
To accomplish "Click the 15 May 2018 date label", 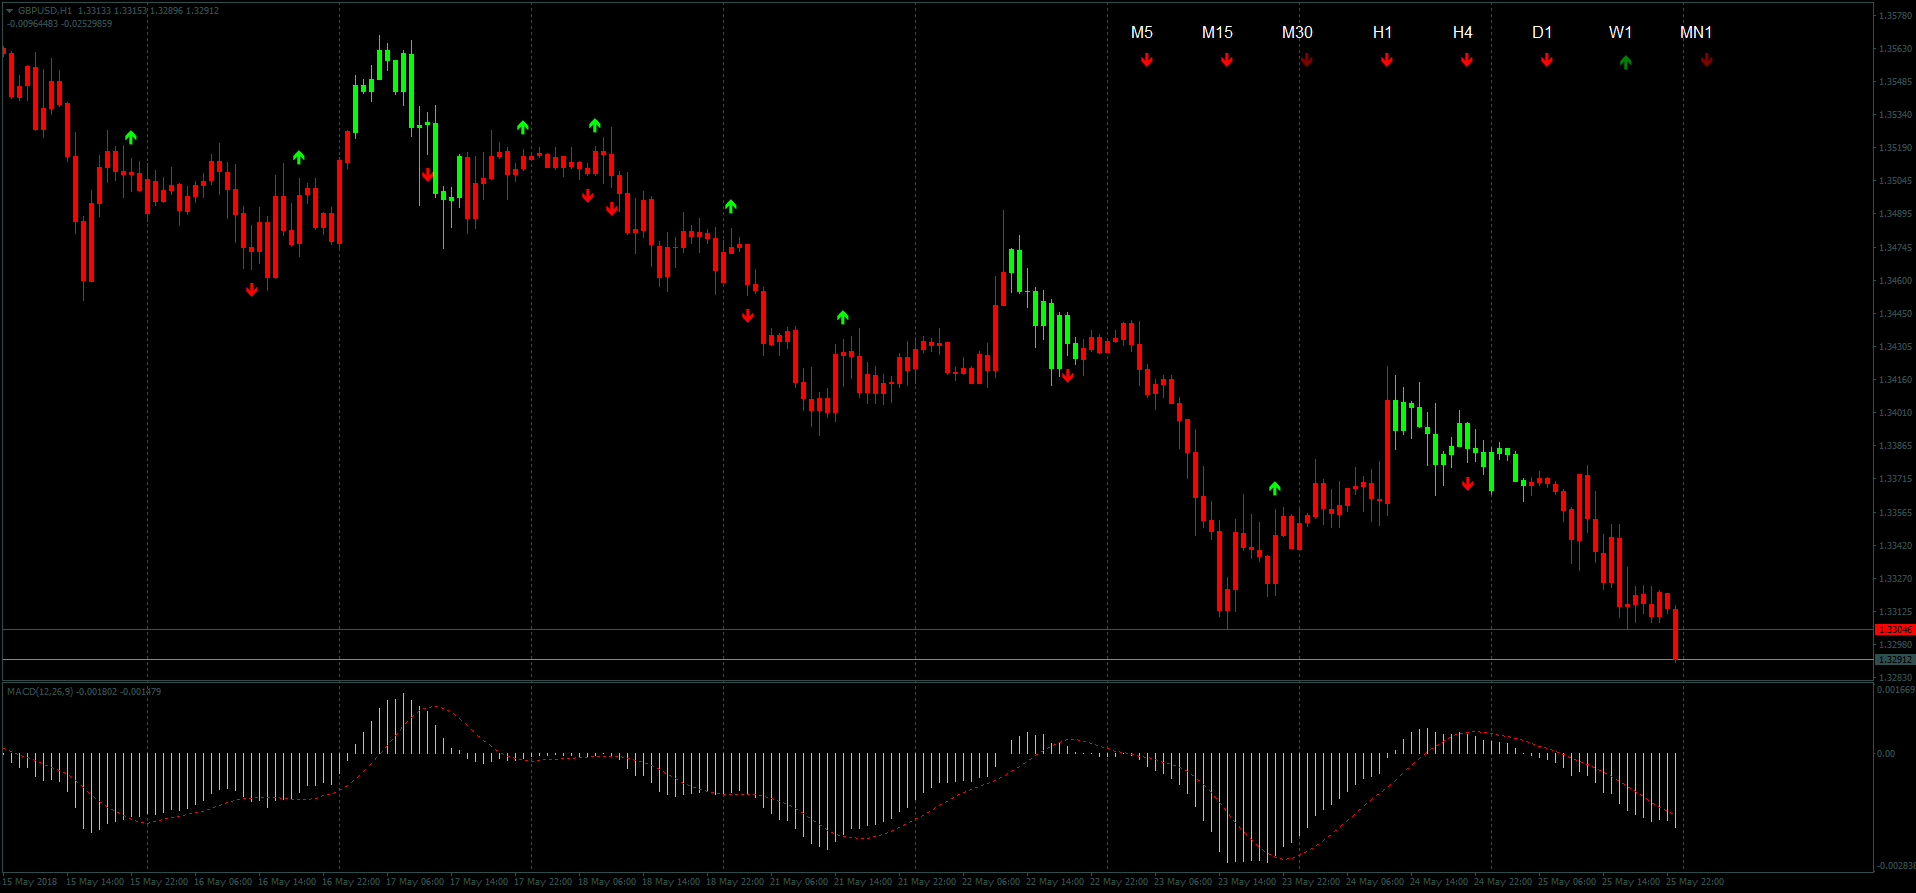I will click(31, 882).
